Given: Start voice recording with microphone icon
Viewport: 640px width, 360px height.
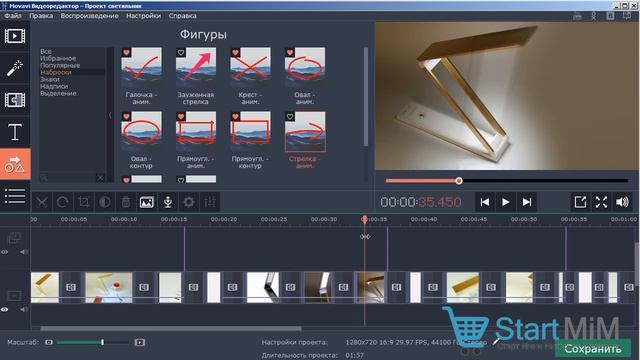Looking at the screenshot, I should pos(168,202).
